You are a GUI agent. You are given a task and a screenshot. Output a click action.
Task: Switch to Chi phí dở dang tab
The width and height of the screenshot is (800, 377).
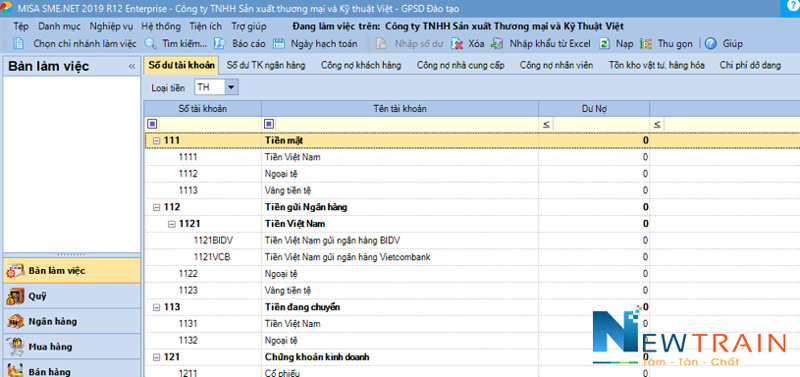750,65
